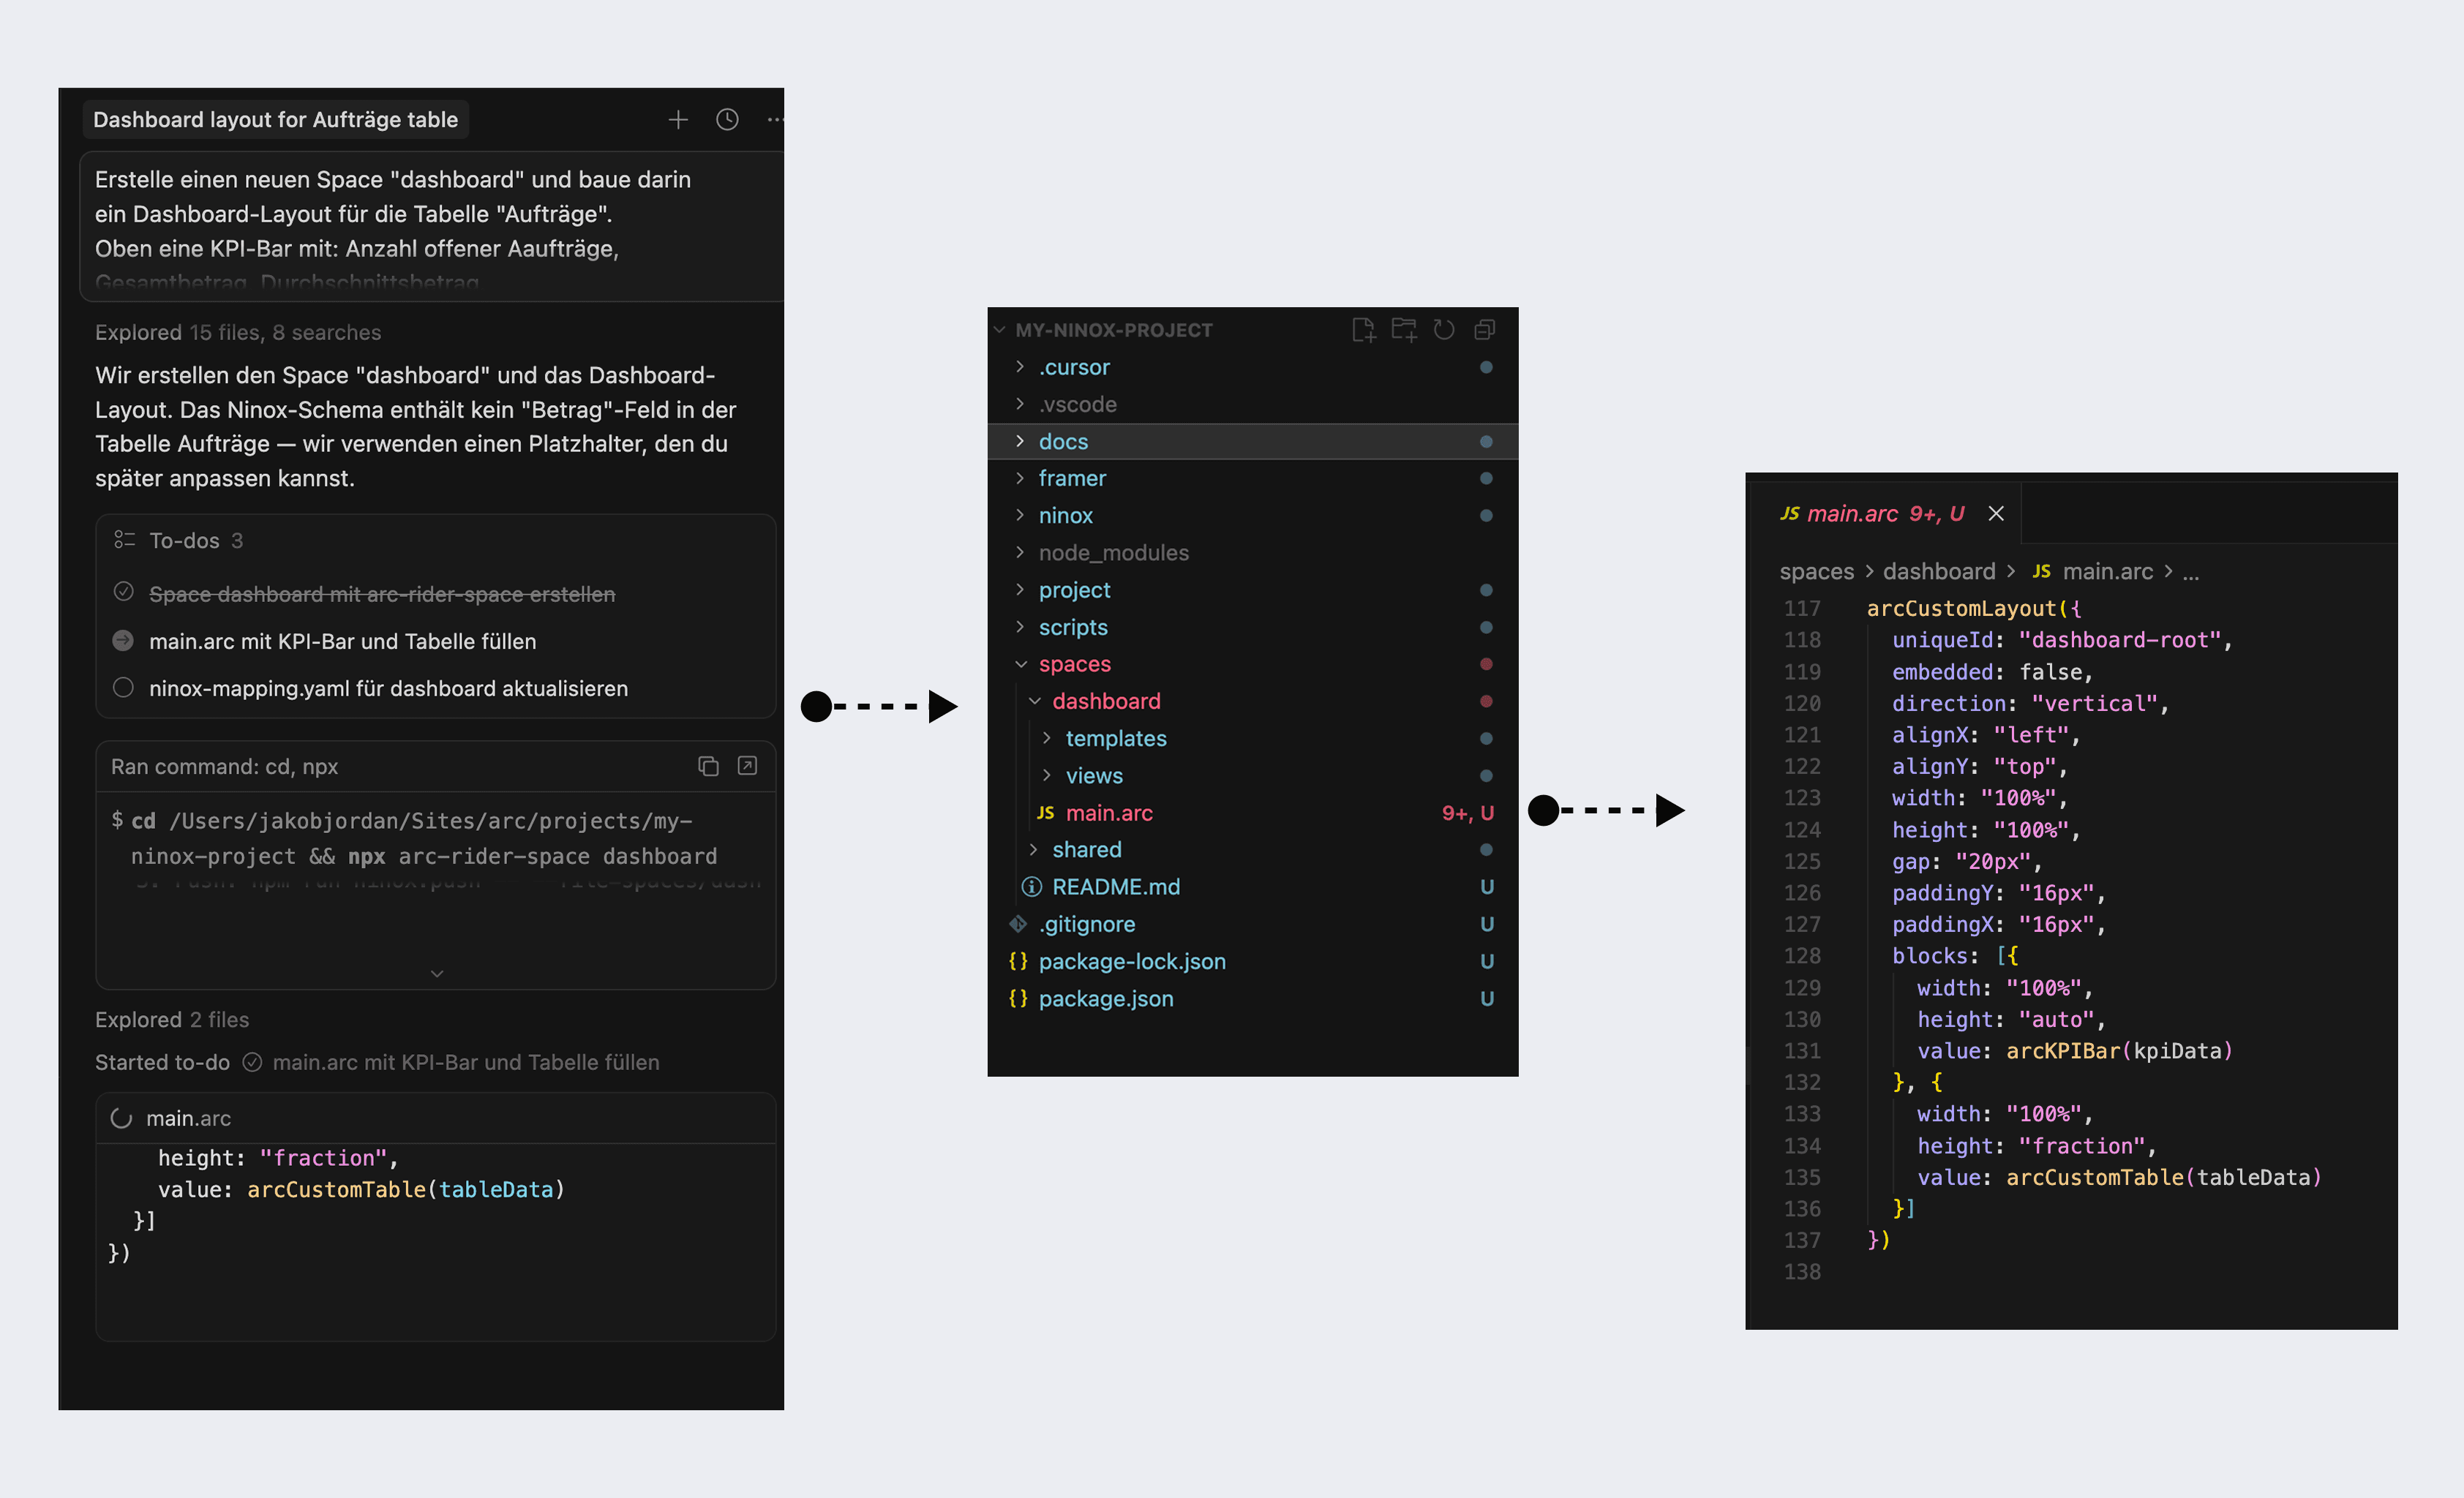Viewport: 2464px width, 1498px height.
Task: Open main.arc in the file tree
Action: 1108,813
